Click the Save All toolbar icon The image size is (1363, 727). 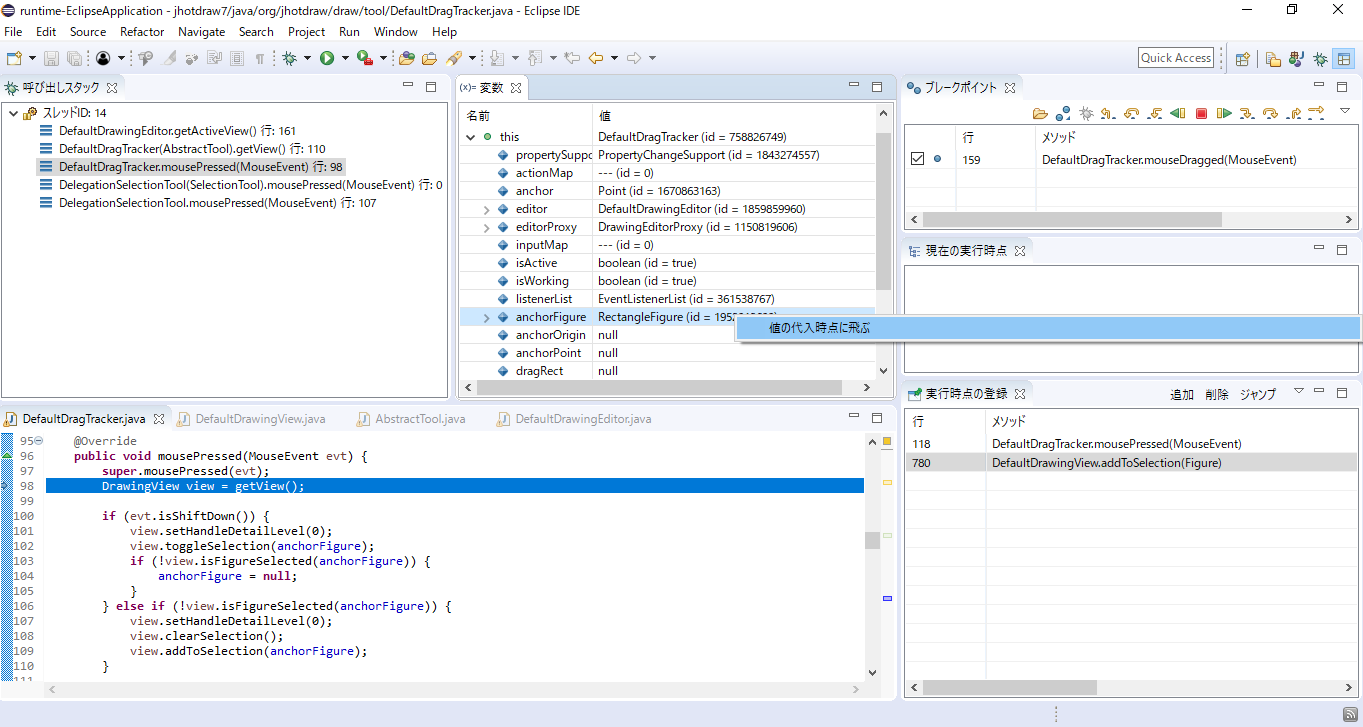[x=75, y=58]
